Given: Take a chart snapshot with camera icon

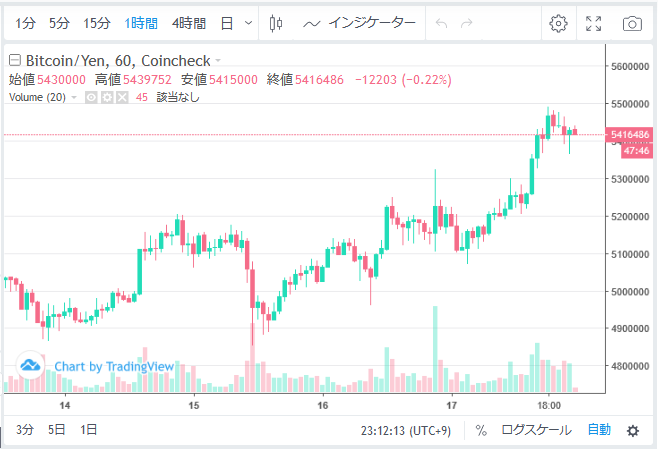Looking at the screenshot, I should click(631, 23).
